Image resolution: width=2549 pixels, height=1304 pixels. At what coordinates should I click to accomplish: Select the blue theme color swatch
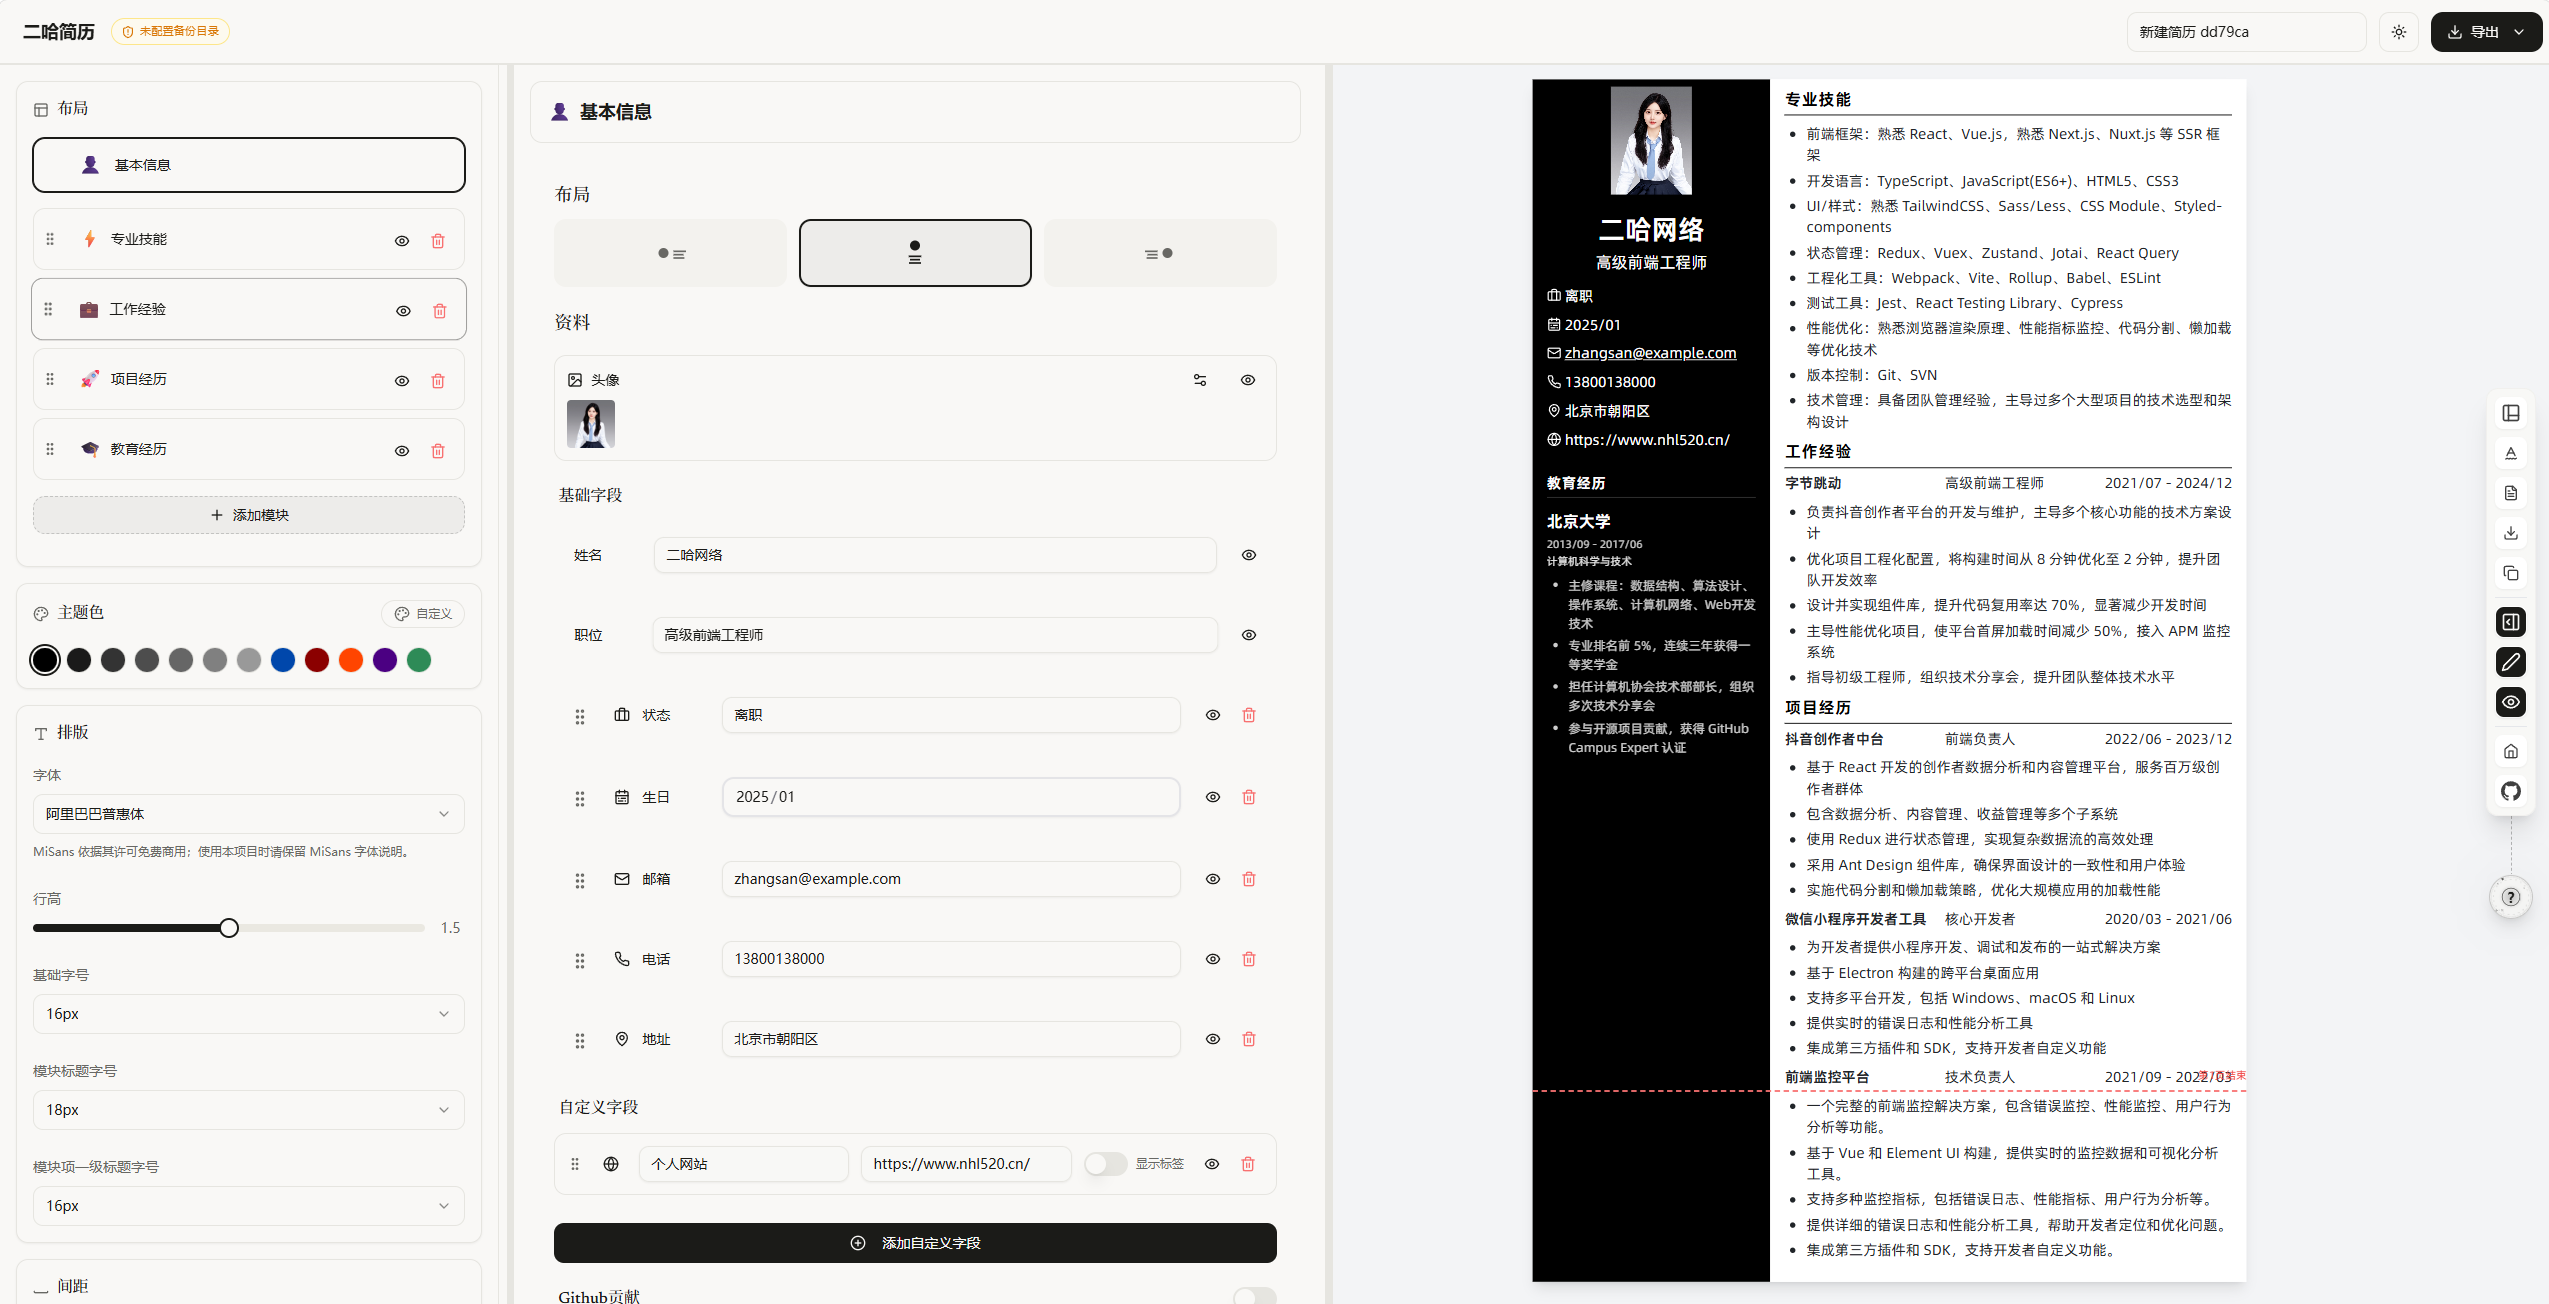(x=283, y=660)
